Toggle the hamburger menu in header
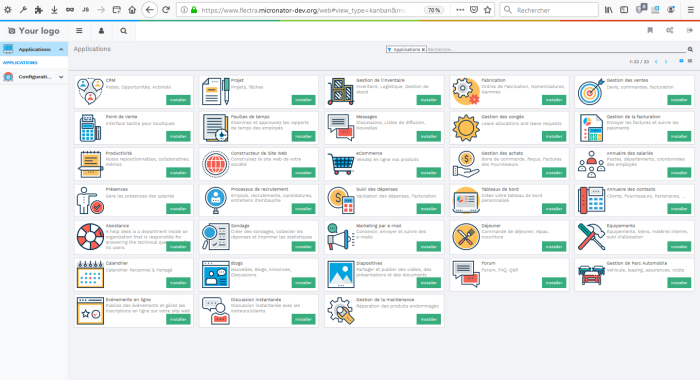This screenshot has height=380, width=700. 79,31
